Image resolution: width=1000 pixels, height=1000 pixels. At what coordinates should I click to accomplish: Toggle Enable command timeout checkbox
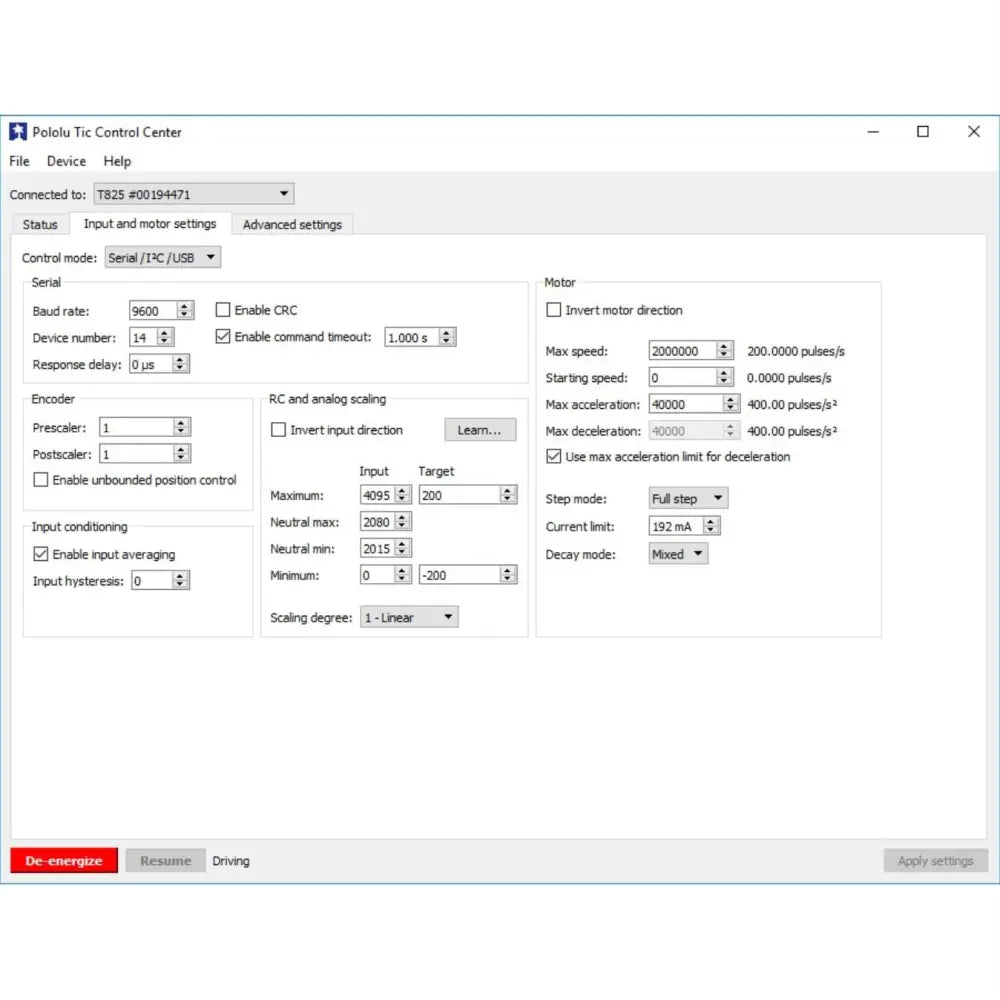(x=223, y=337)
